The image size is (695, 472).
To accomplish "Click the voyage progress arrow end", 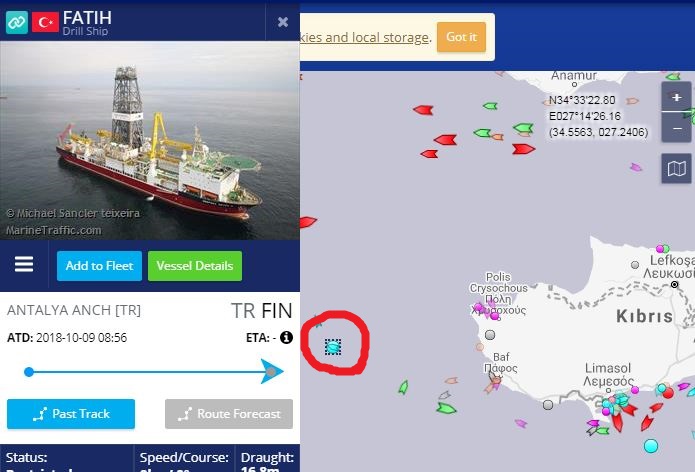I will point(272,371).
